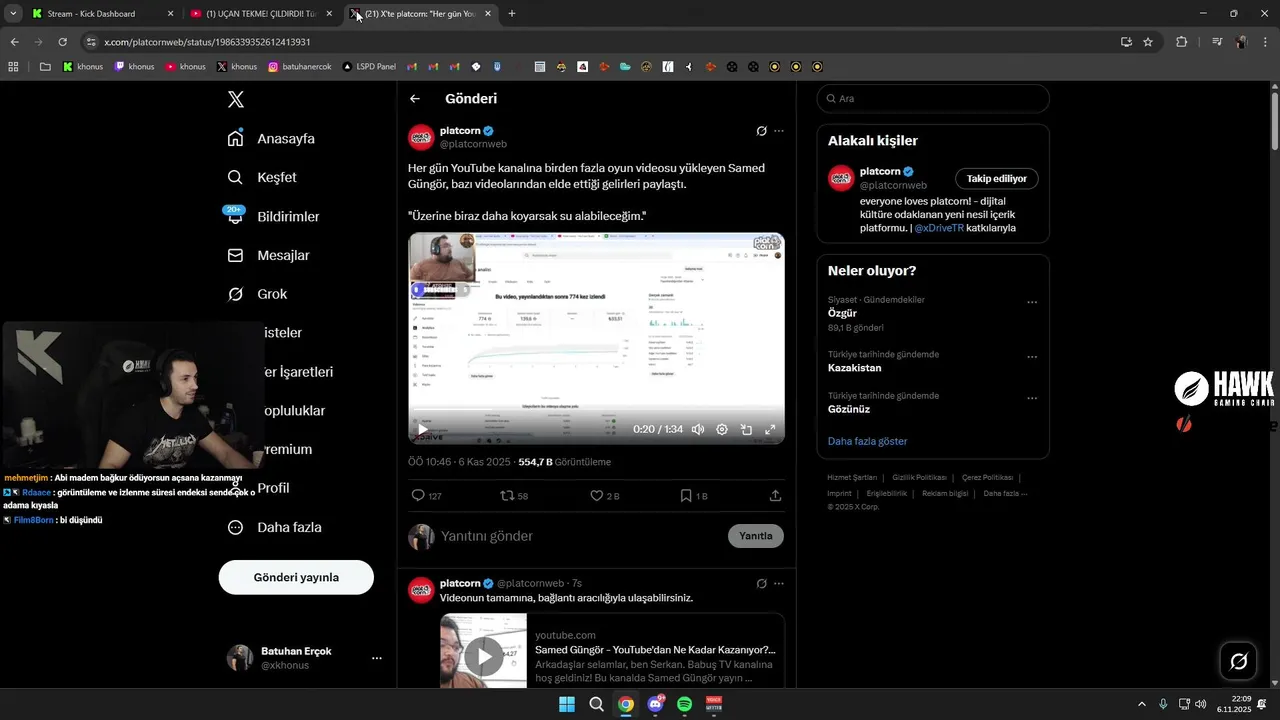The height and width of the screenshot is (720, 1280).
Task: Click Grok icon on reply post
Action: pyautogui.click(x=761, y=583)
